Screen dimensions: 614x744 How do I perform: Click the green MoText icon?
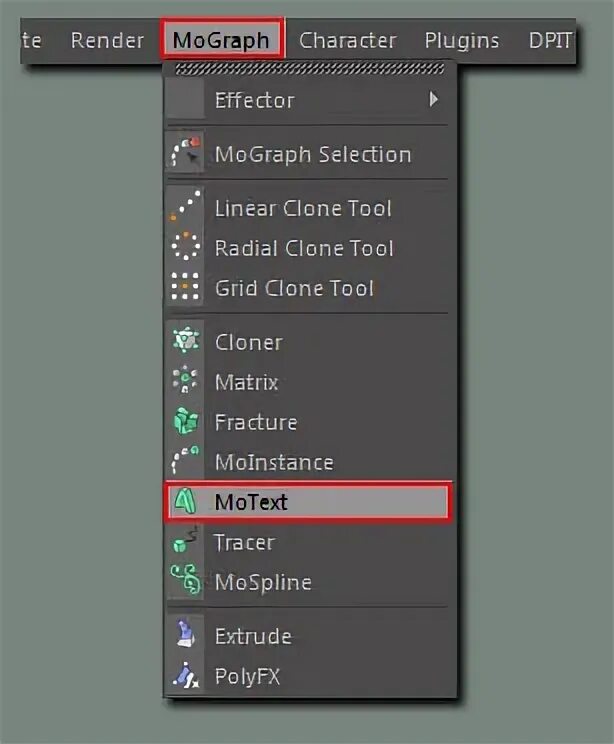point(185,502)
